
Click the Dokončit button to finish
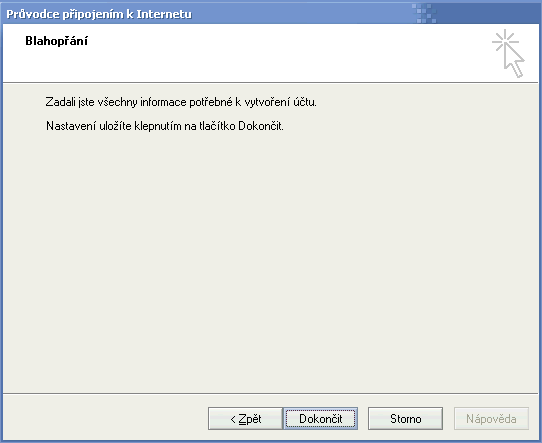(320, 418)
